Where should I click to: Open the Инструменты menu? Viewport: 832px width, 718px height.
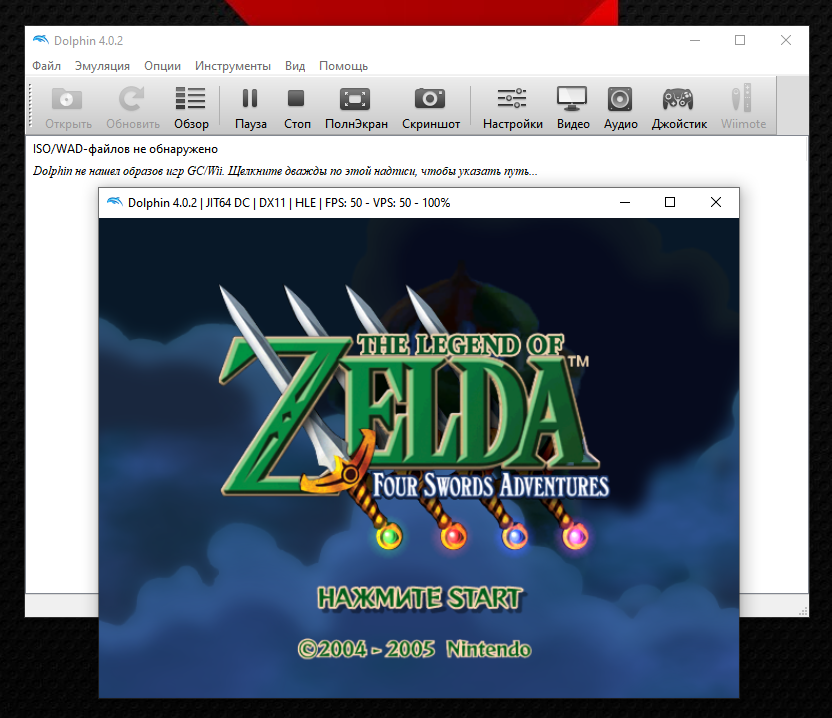point(232,66)
